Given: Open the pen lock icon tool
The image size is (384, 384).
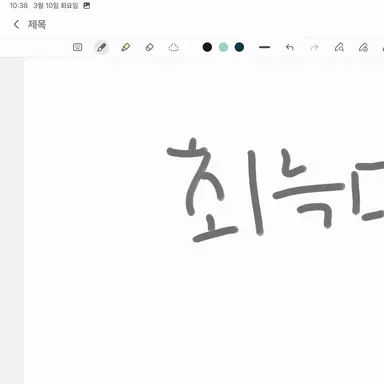Looking at the screenshot, I should coord(363,47).
